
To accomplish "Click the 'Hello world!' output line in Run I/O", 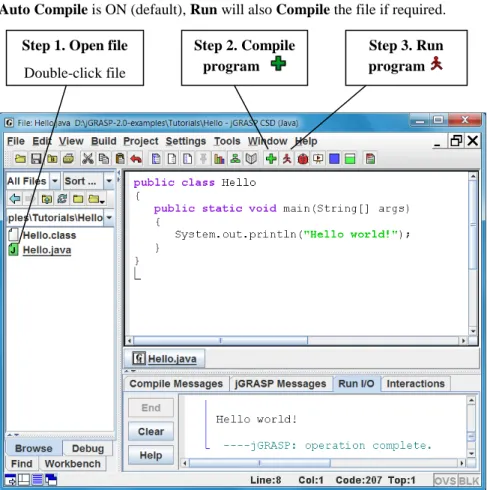I will coord(256,419).
